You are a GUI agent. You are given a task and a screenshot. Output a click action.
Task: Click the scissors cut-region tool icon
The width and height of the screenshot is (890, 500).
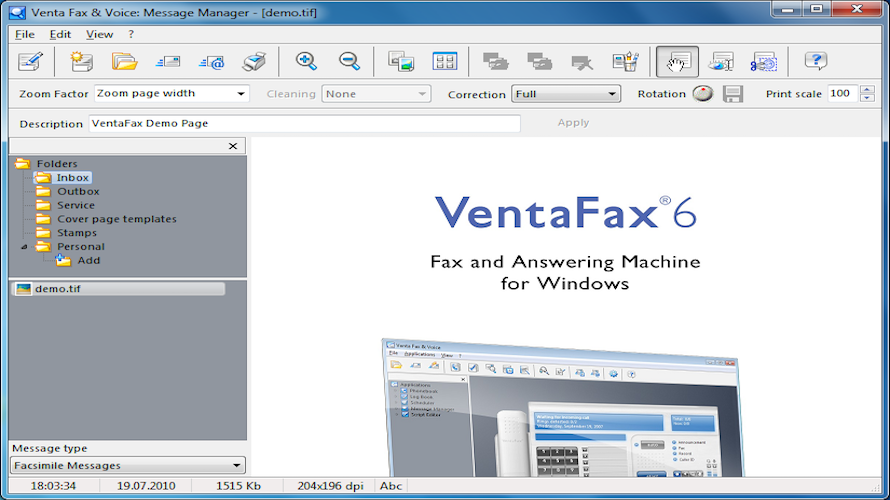tap(764, 61)
